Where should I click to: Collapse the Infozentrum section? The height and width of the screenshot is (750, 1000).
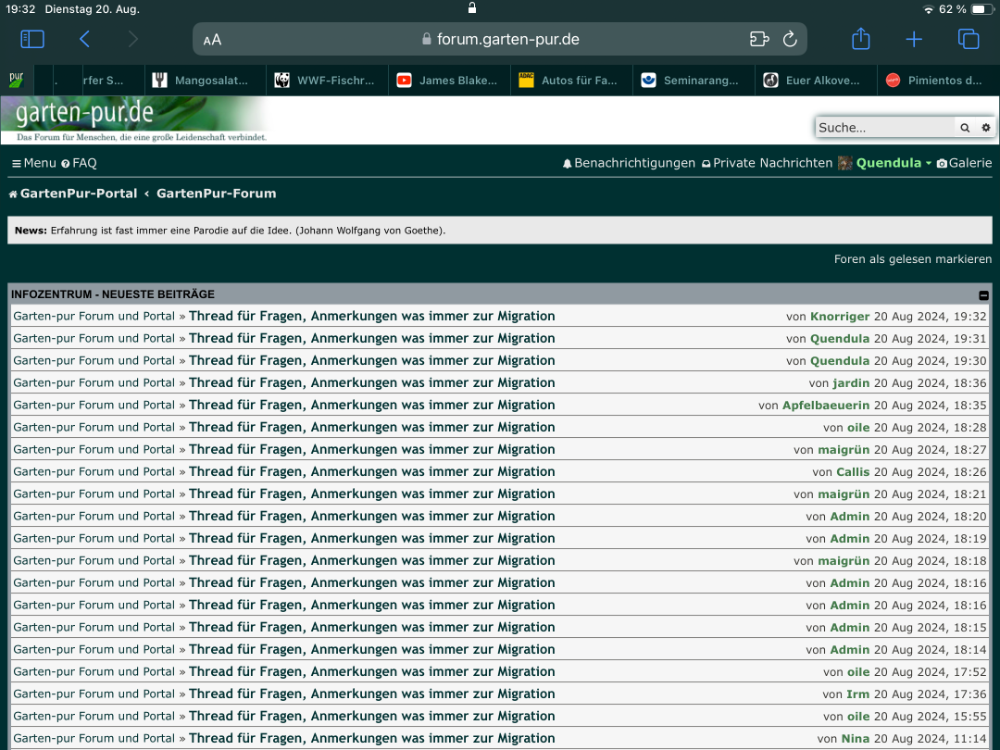tap(983, 295)
